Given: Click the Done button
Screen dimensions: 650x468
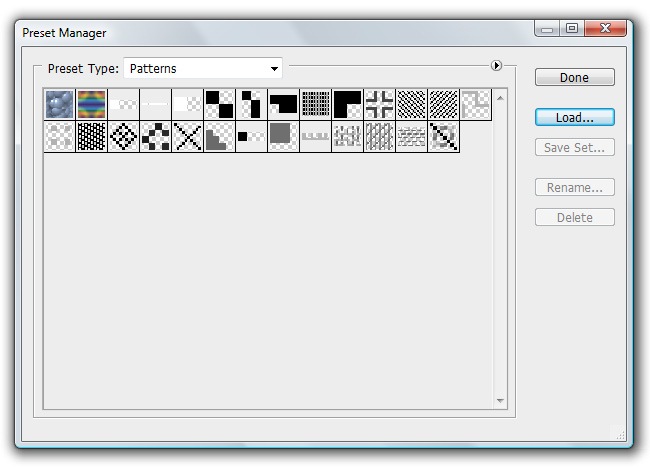Looking at the screenshot, I should click(574, 78).
